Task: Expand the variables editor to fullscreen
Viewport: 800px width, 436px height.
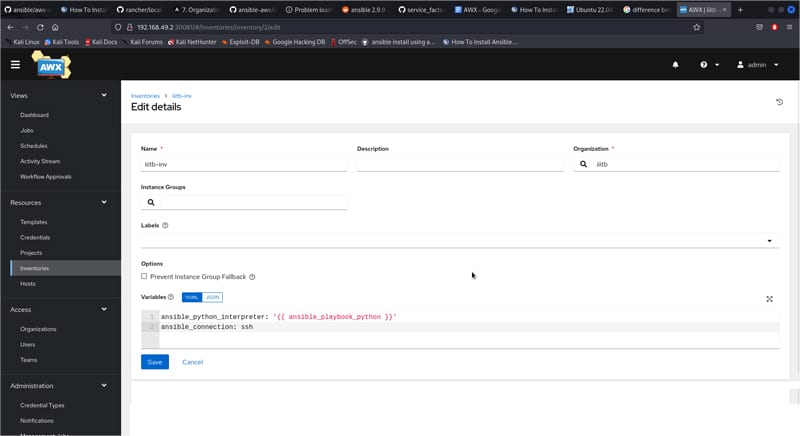Action: [769, 298]
